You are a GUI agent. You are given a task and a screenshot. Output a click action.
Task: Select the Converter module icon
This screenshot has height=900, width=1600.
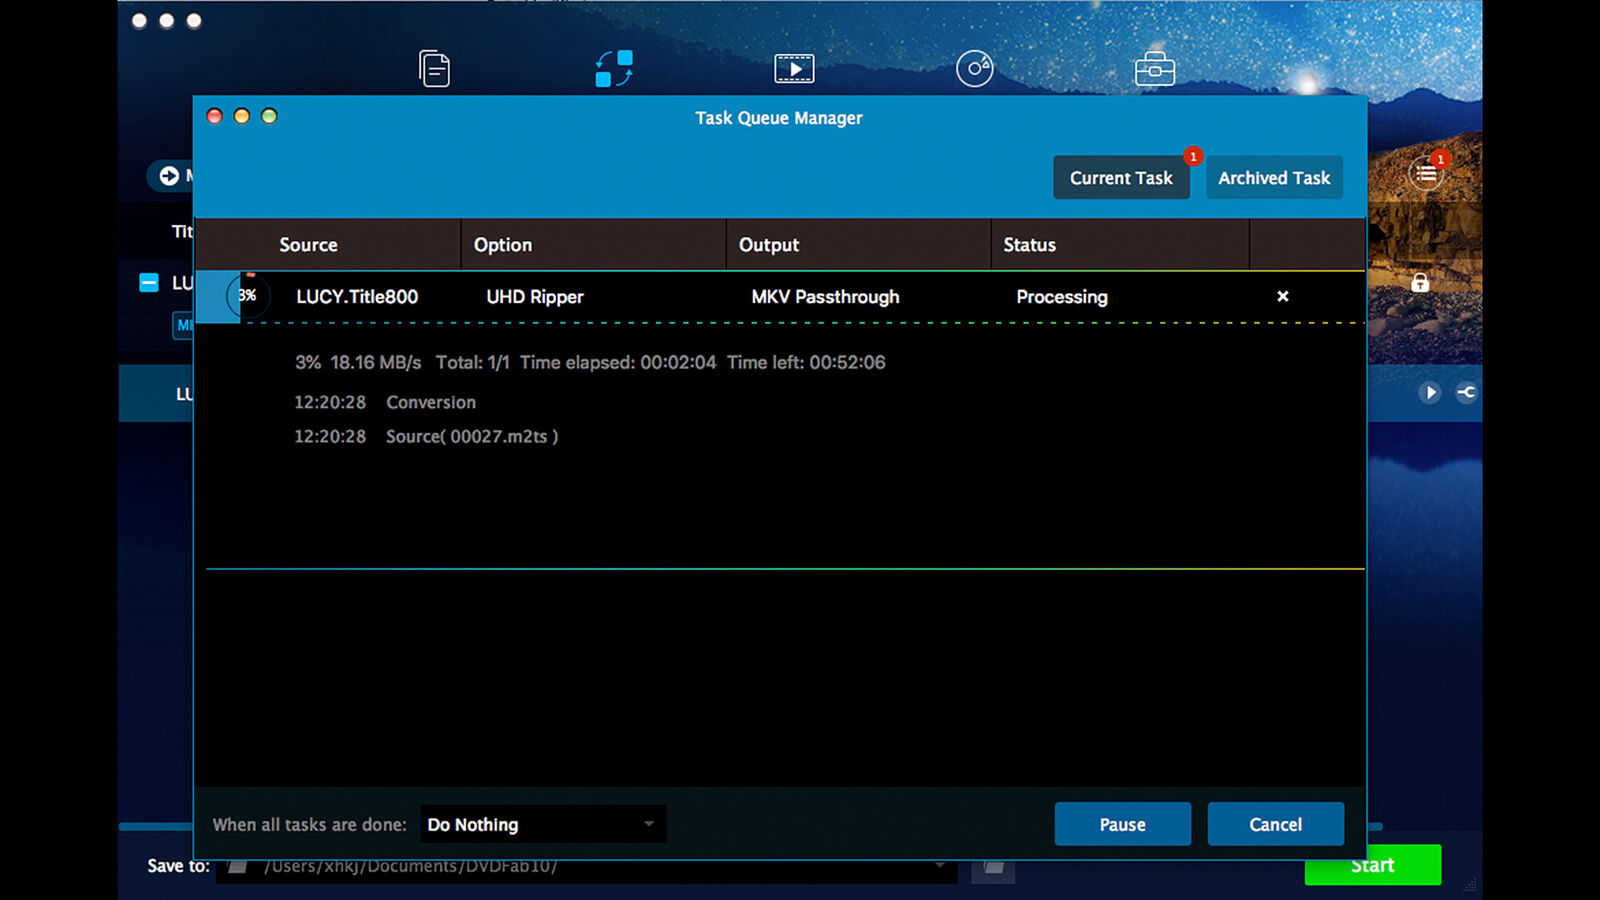[614, 69]
